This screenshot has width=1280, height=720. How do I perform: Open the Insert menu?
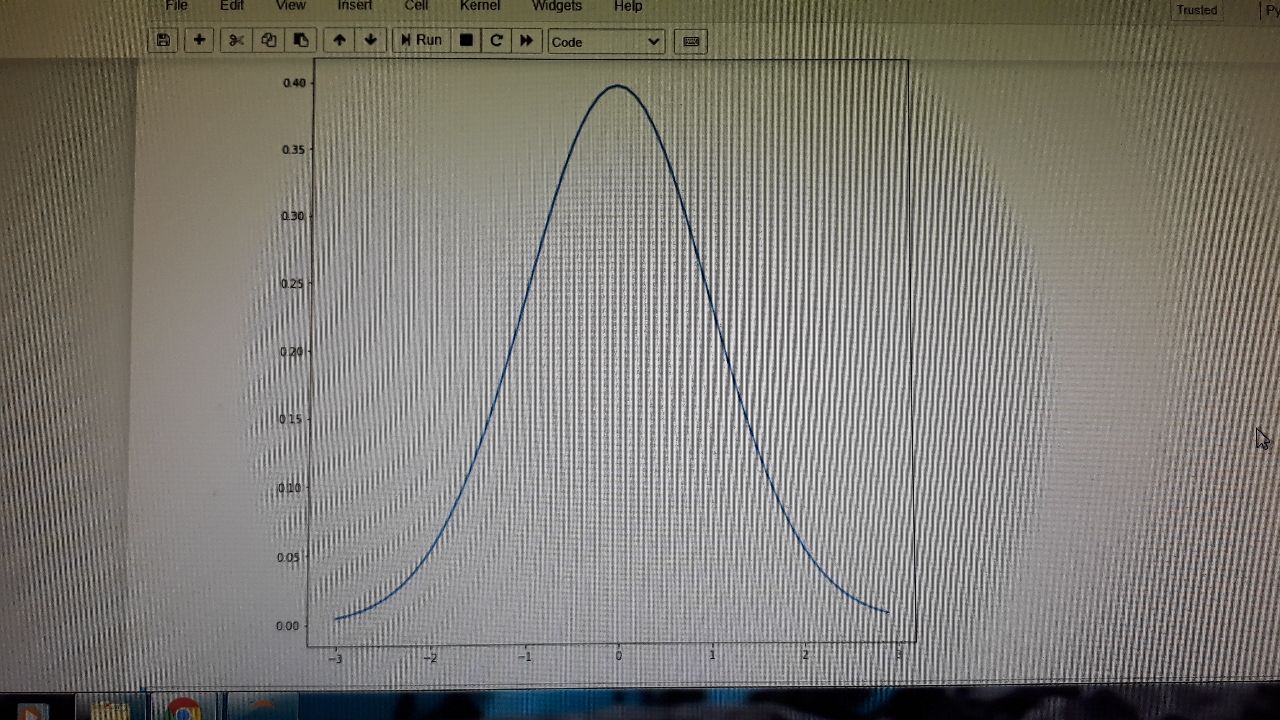point(355,6)
